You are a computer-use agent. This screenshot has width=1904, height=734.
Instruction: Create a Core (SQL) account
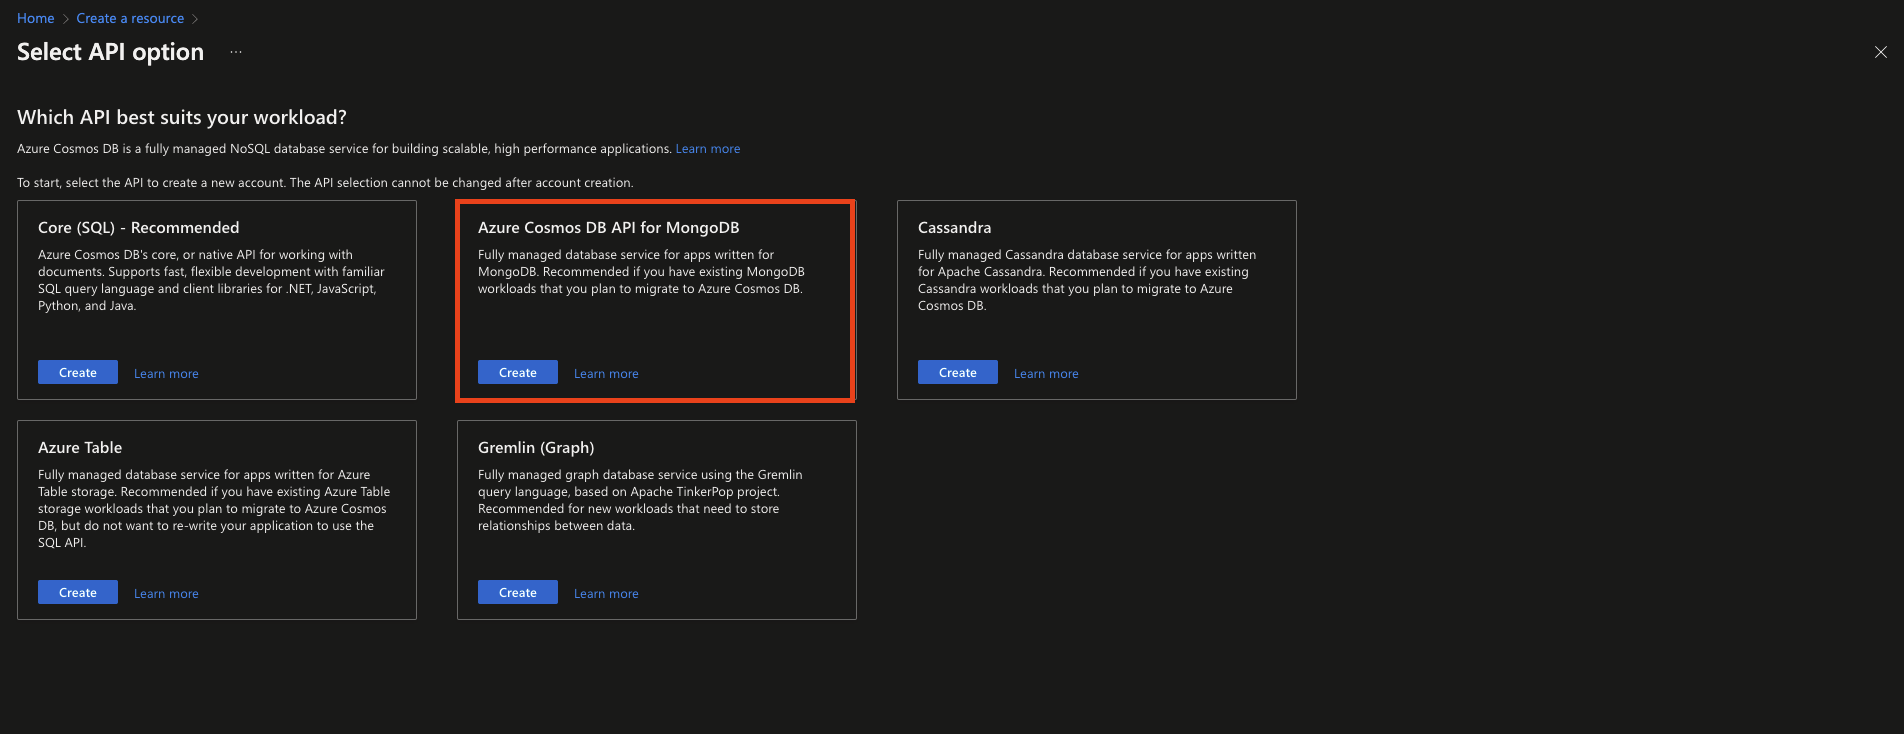pos(78,372)
